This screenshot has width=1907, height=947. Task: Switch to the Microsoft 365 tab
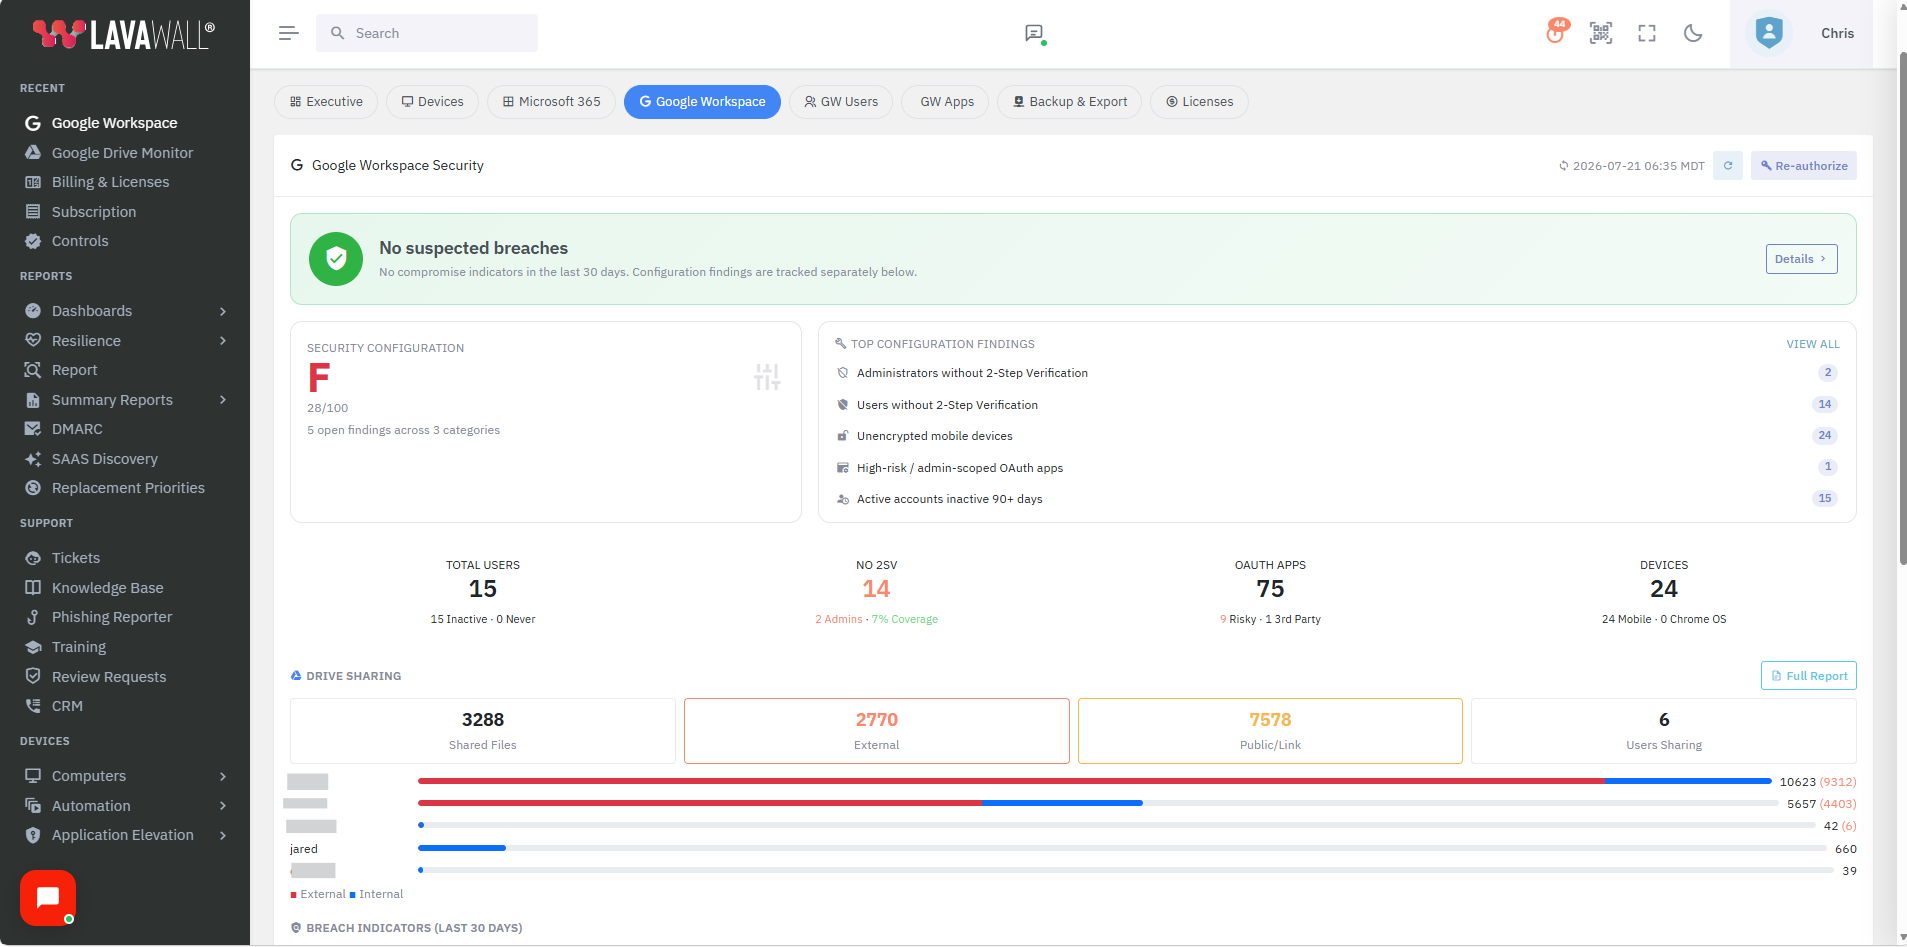coord(551,102)
